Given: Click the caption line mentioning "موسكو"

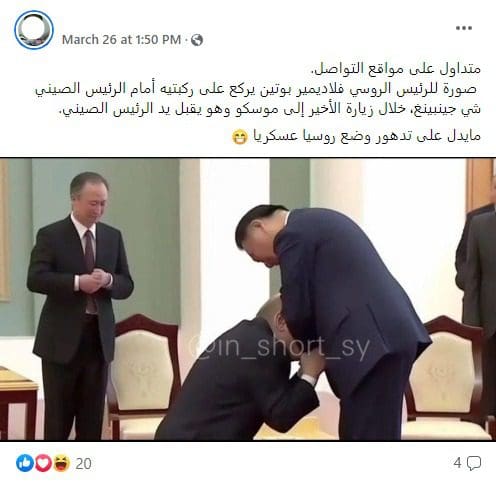Looking at the screenshot, I should pyautogui.click(x=270, y=109).
